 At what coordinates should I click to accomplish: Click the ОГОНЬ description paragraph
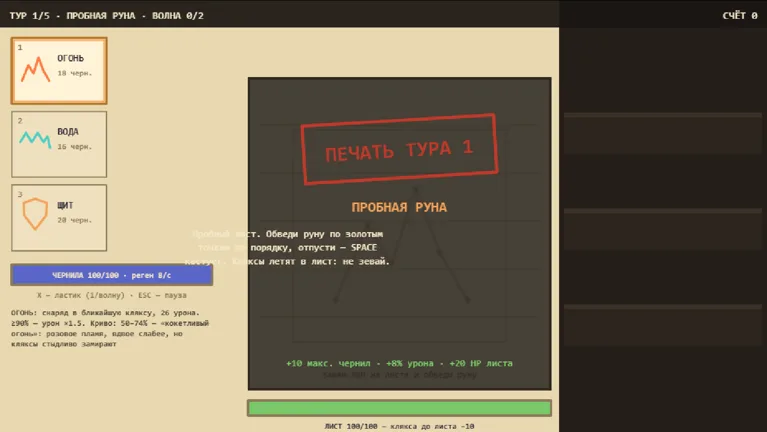(x=110, y=328)
